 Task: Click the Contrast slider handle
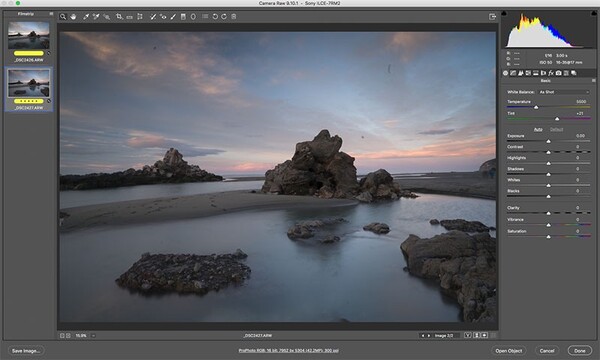[548, 152]
